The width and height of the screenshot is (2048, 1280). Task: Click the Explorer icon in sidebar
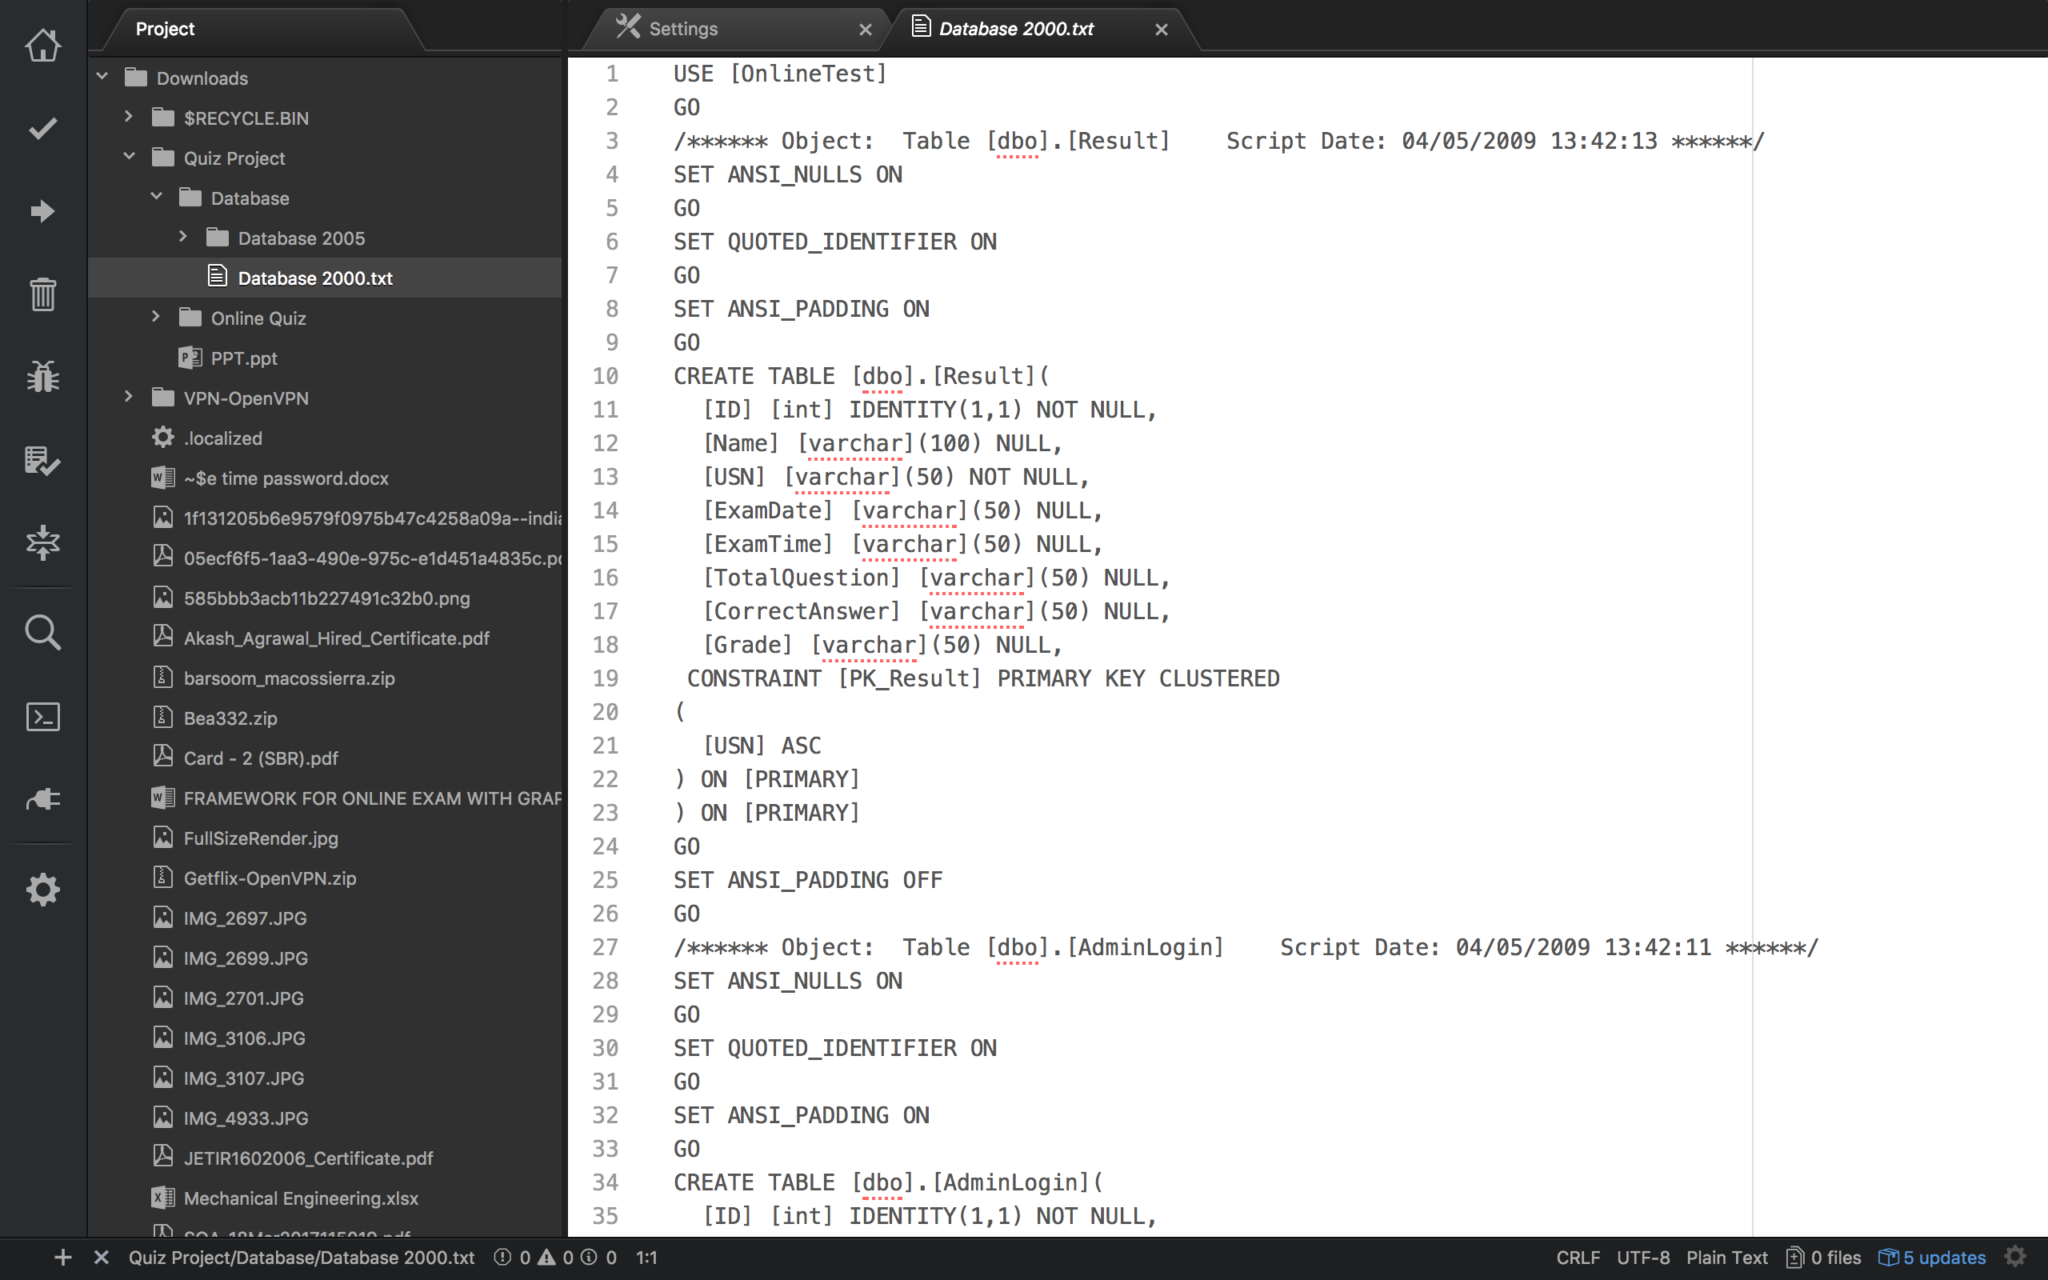click(43, 46)
